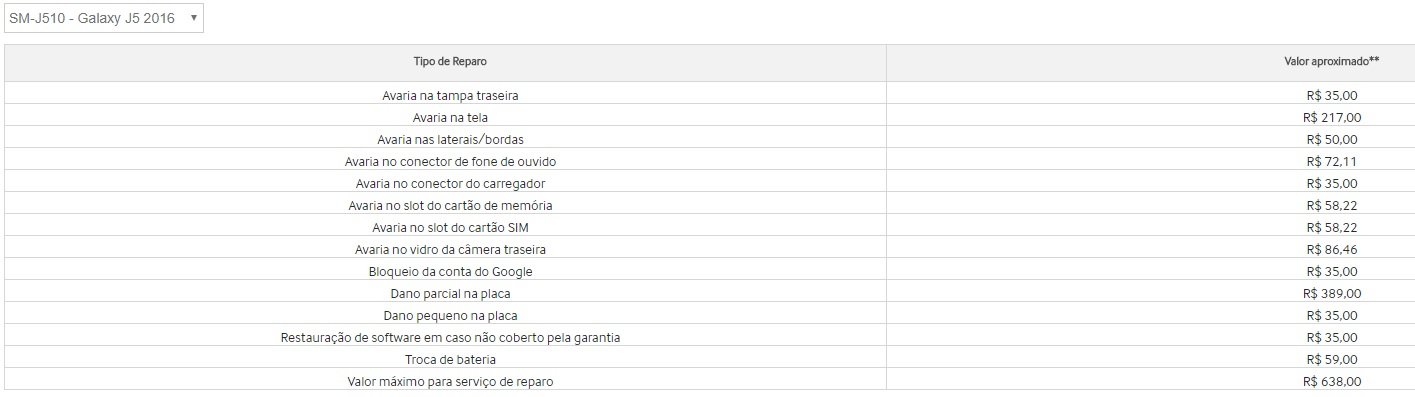Select Avaria no conector do carregador row
This screenshot has height=397, width=1415.
(709, 183)
